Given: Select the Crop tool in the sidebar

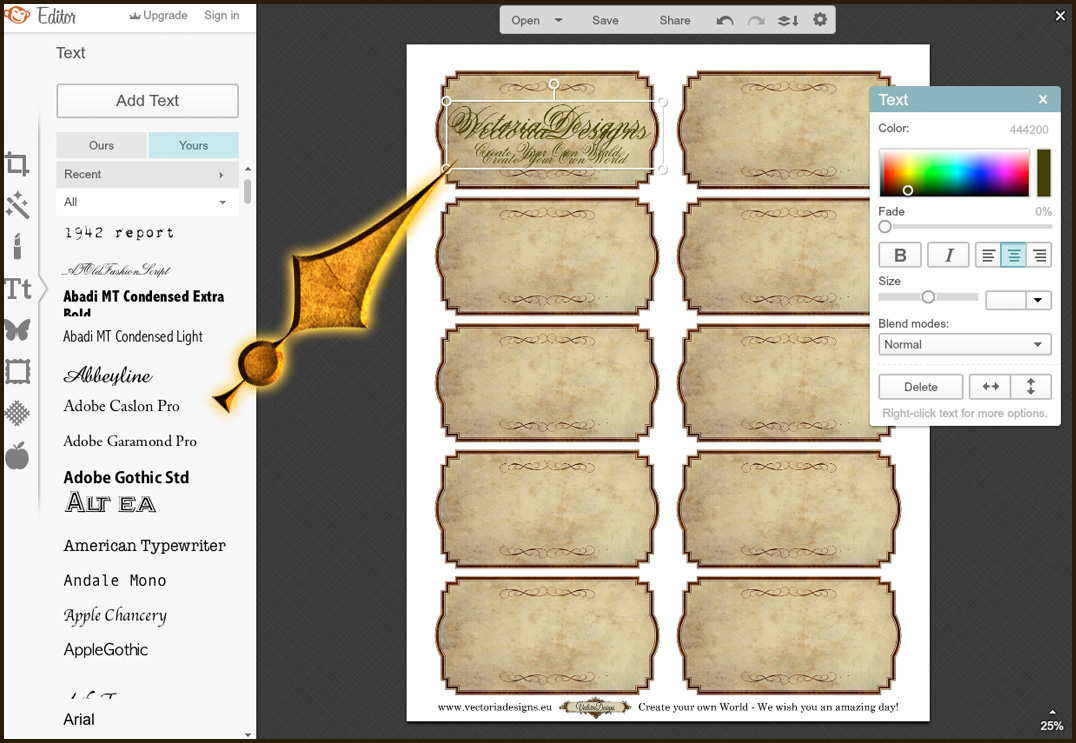Looking at the screenshot, I should coord(17,165).
